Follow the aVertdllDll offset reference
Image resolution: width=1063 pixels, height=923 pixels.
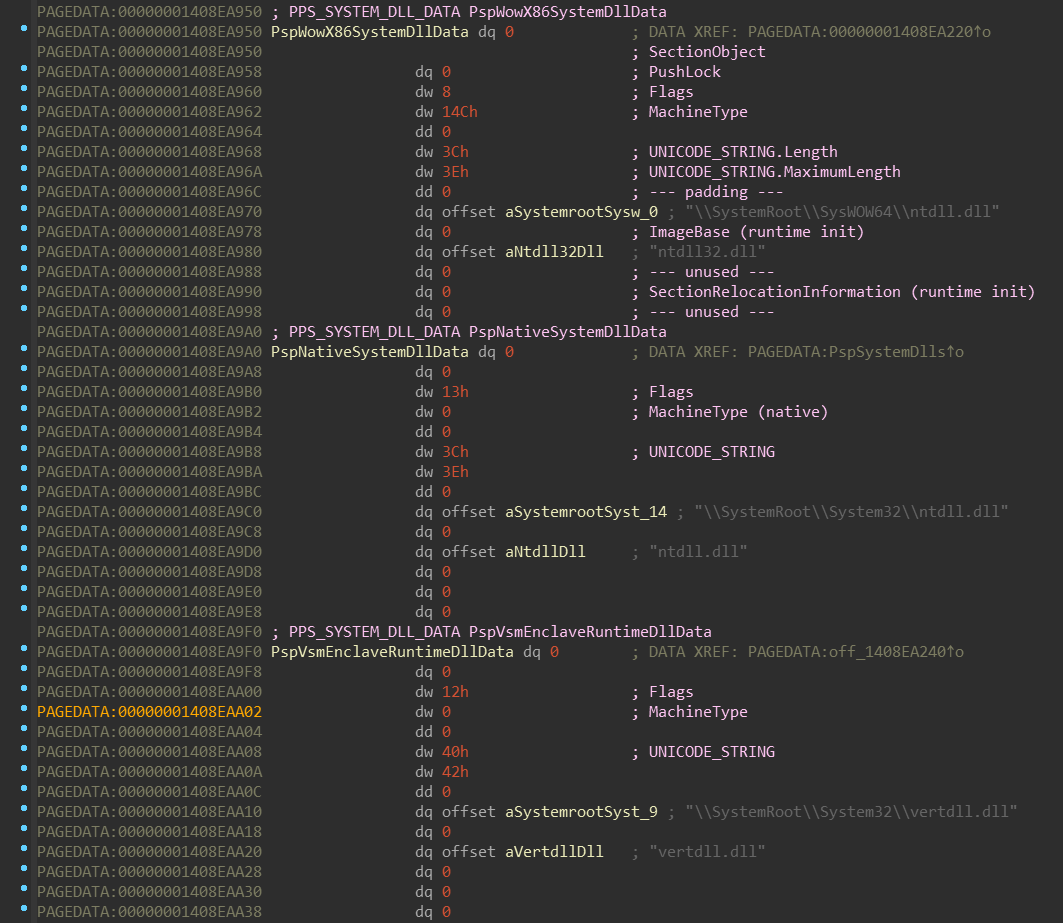click(x=554, y=852)
